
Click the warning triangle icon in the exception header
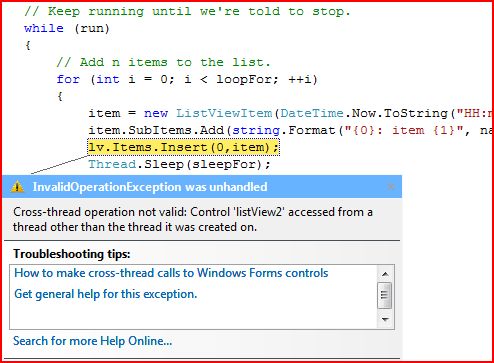pos(17,187)
